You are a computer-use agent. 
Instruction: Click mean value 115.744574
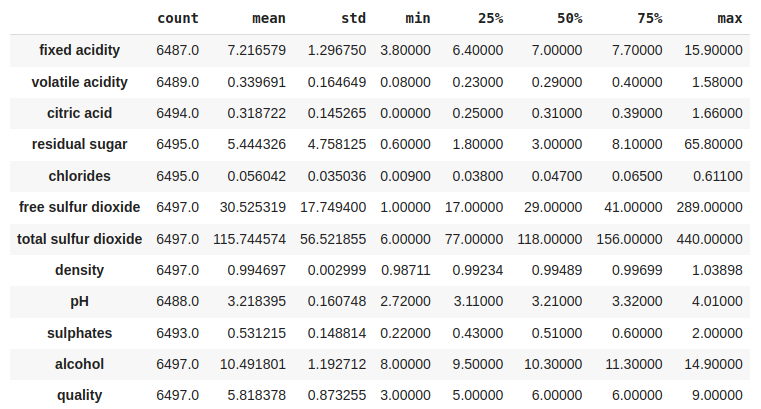tap(249, 239)
